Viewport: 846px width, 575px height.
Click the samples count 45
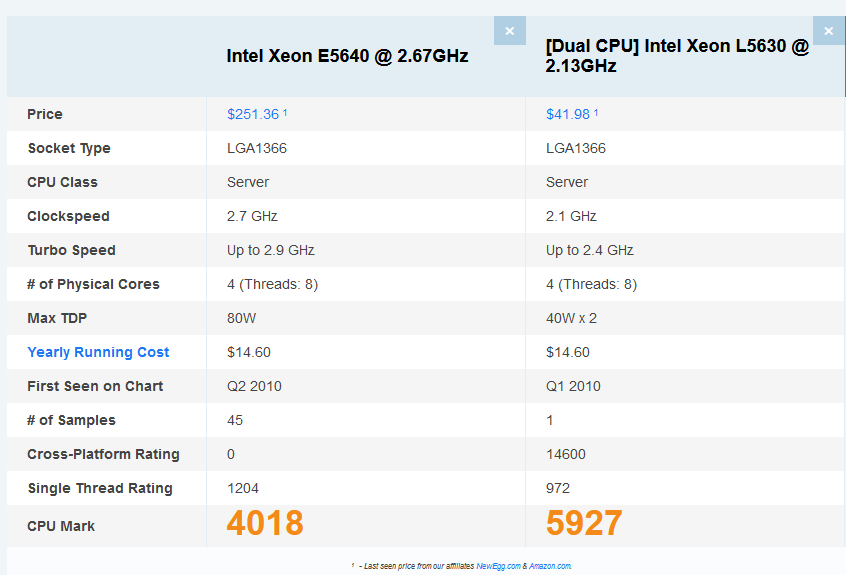click(x=235, y=420)
